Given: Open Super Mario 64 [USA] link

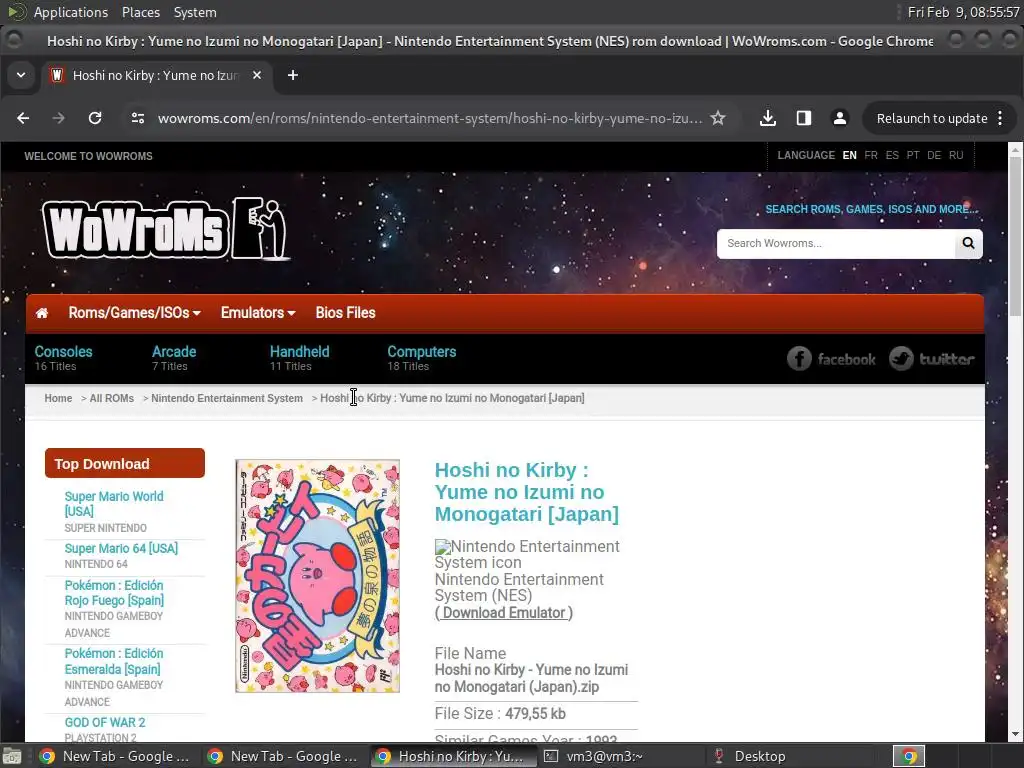Looking at the screenshot, I should (x=121, y=549).
